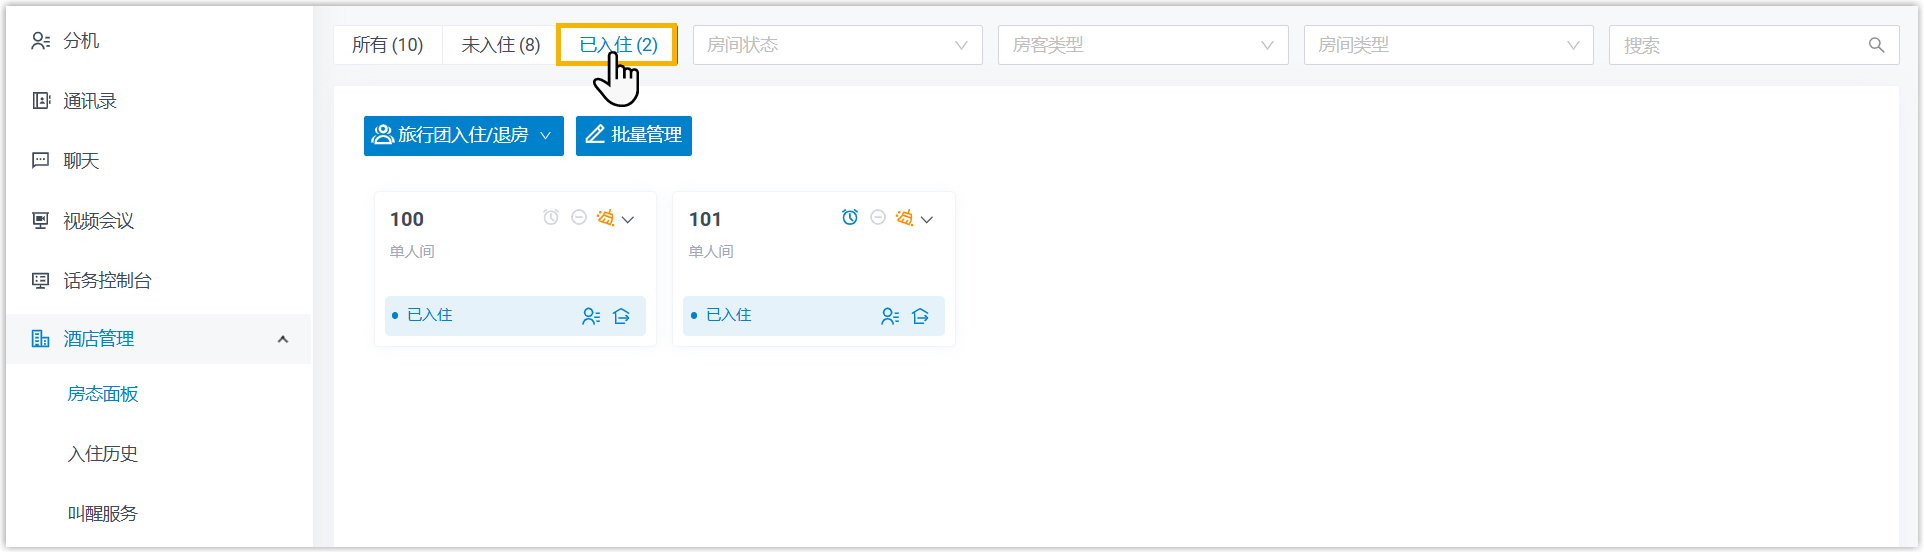
Task: Click the guest info icon on room 101
Action: click(x=890, y=316)
